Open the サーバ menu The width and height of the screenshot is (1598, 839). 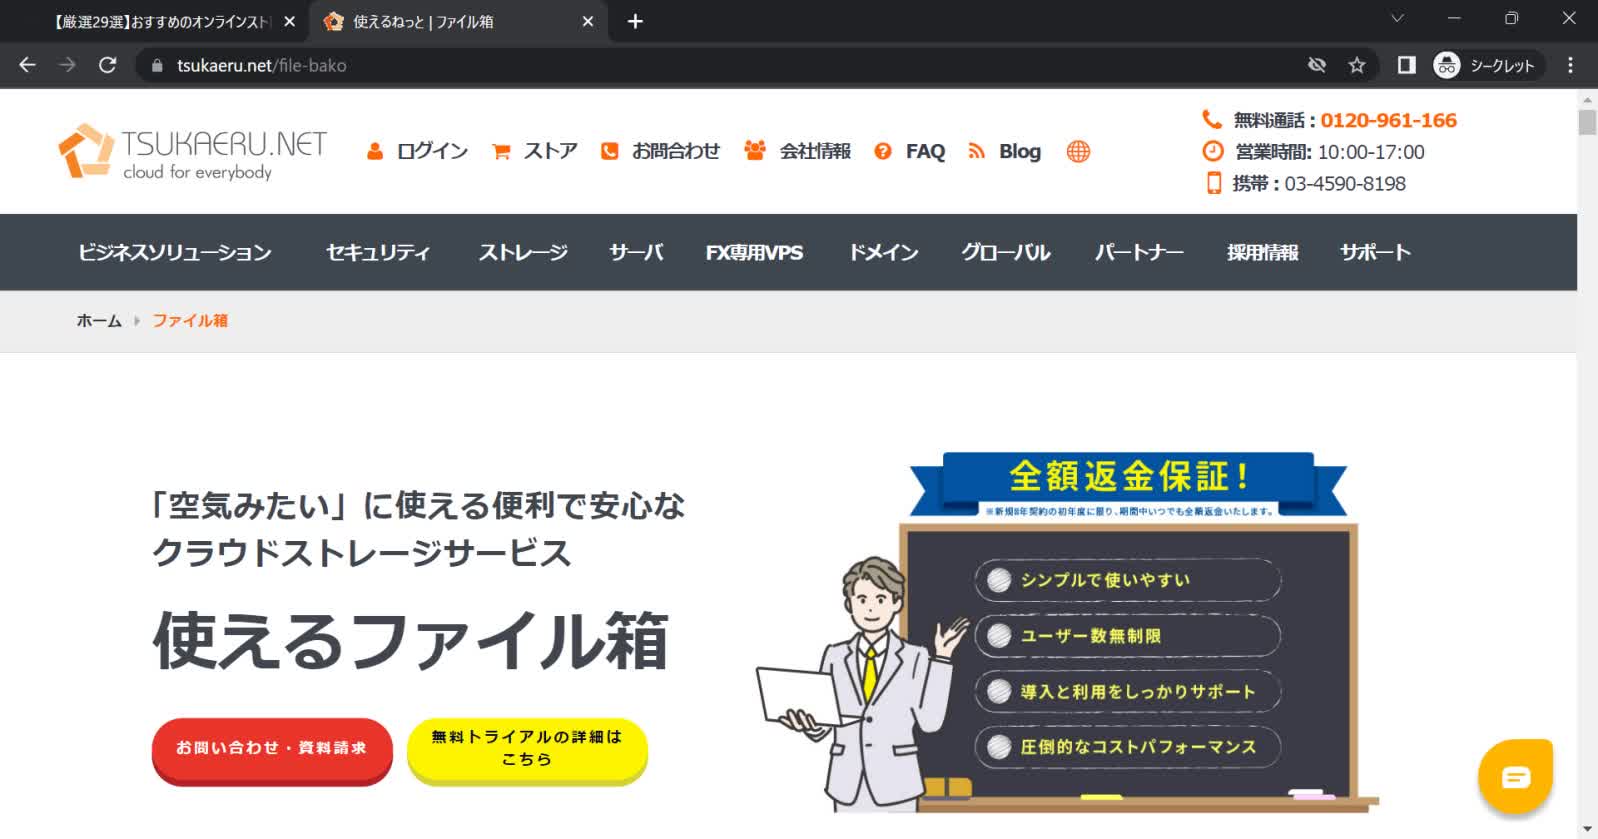(x=636, y=252)
